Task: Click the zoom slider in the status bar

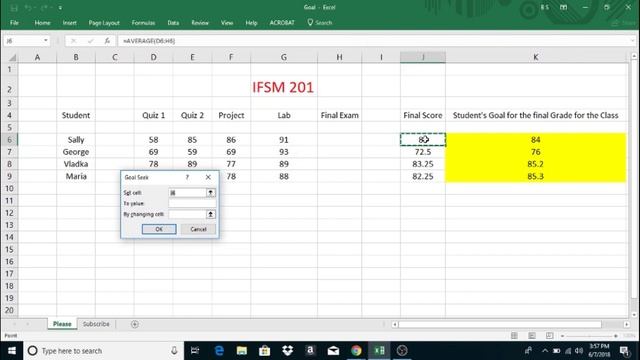Action: (589, 336)
